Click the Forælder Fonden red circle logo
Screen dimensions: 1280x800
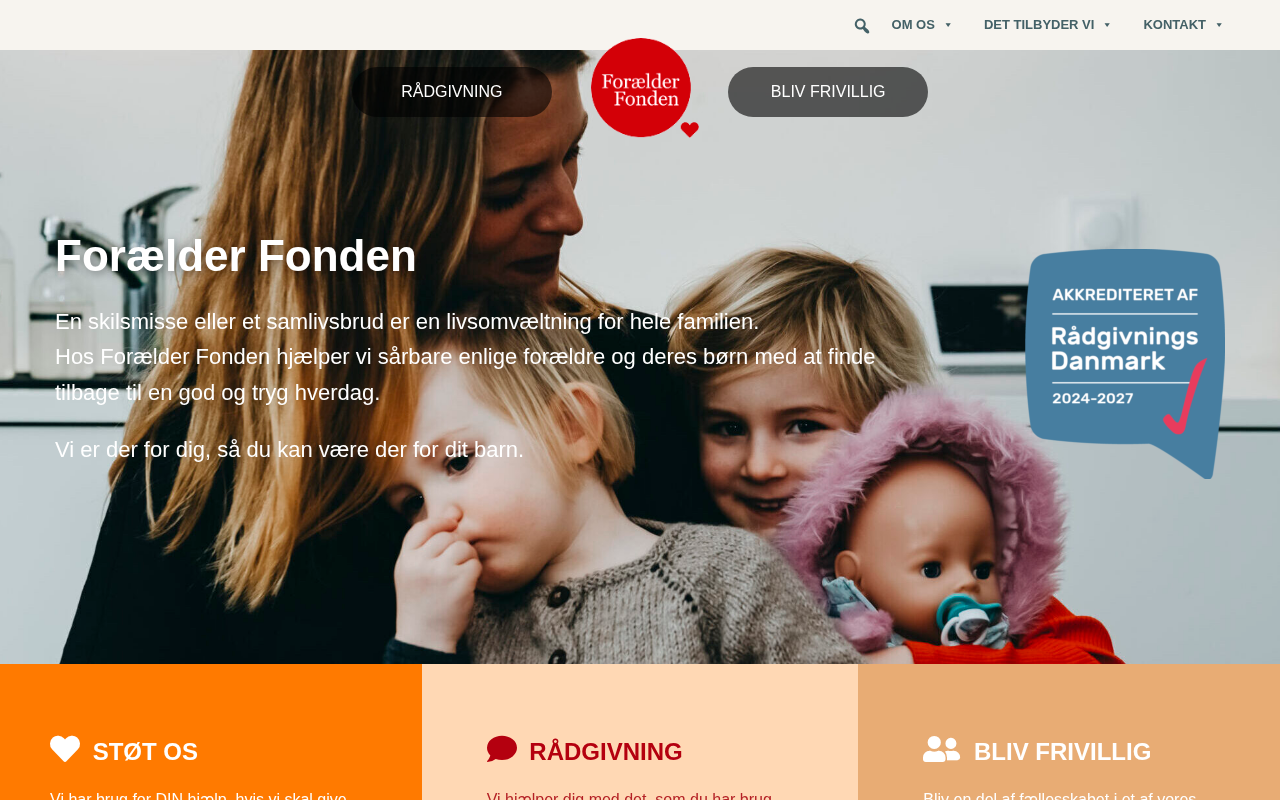point(641,88)
